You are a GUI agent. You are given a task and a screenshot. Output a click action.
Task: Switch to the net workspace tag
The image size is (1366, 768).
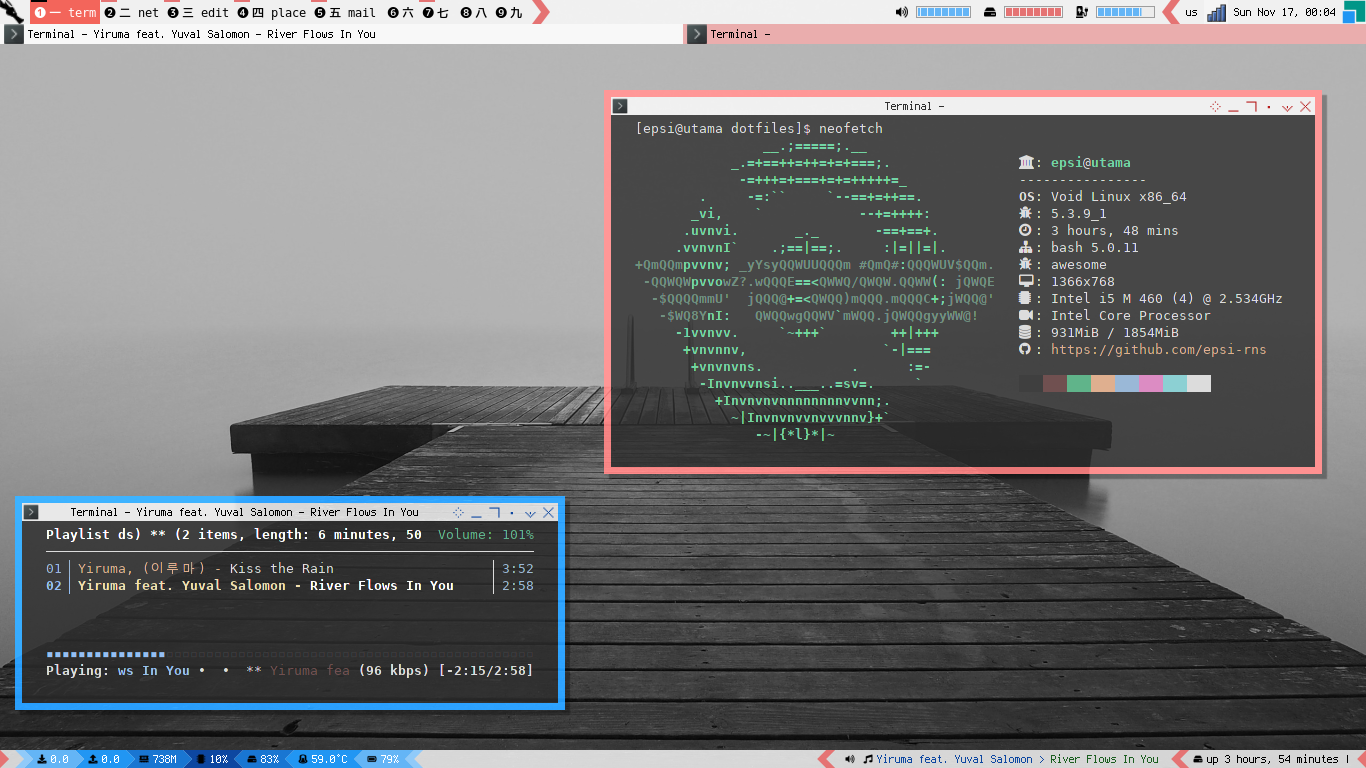(132, 13)
